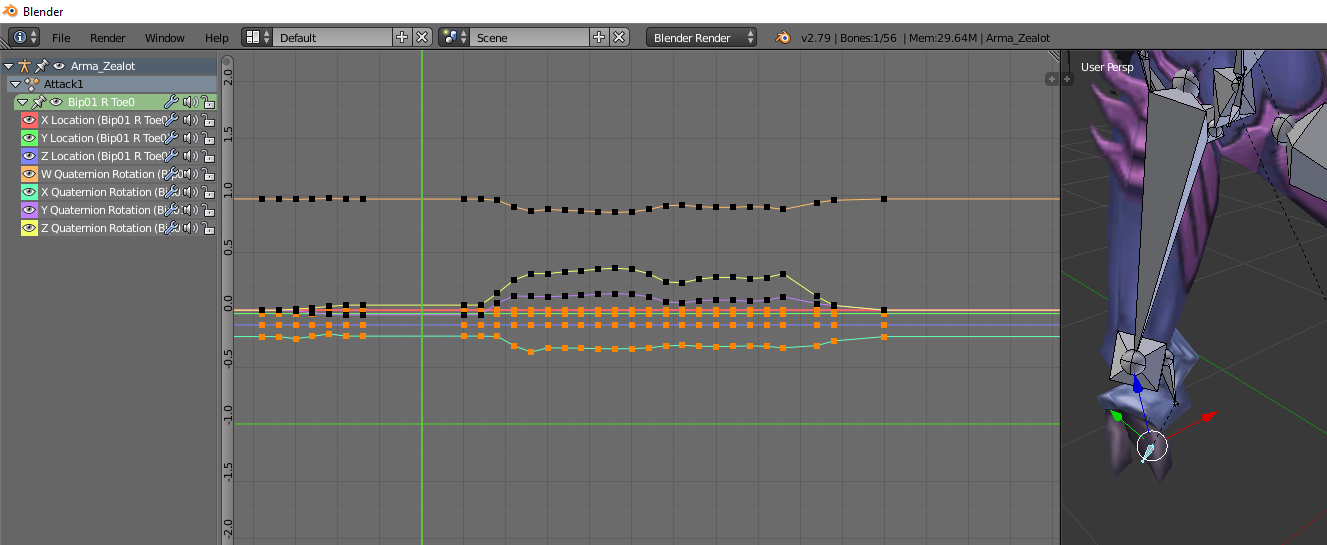
Task: Select the Y Quaternion Rotation channel label
Action: [x=105, y=210]
